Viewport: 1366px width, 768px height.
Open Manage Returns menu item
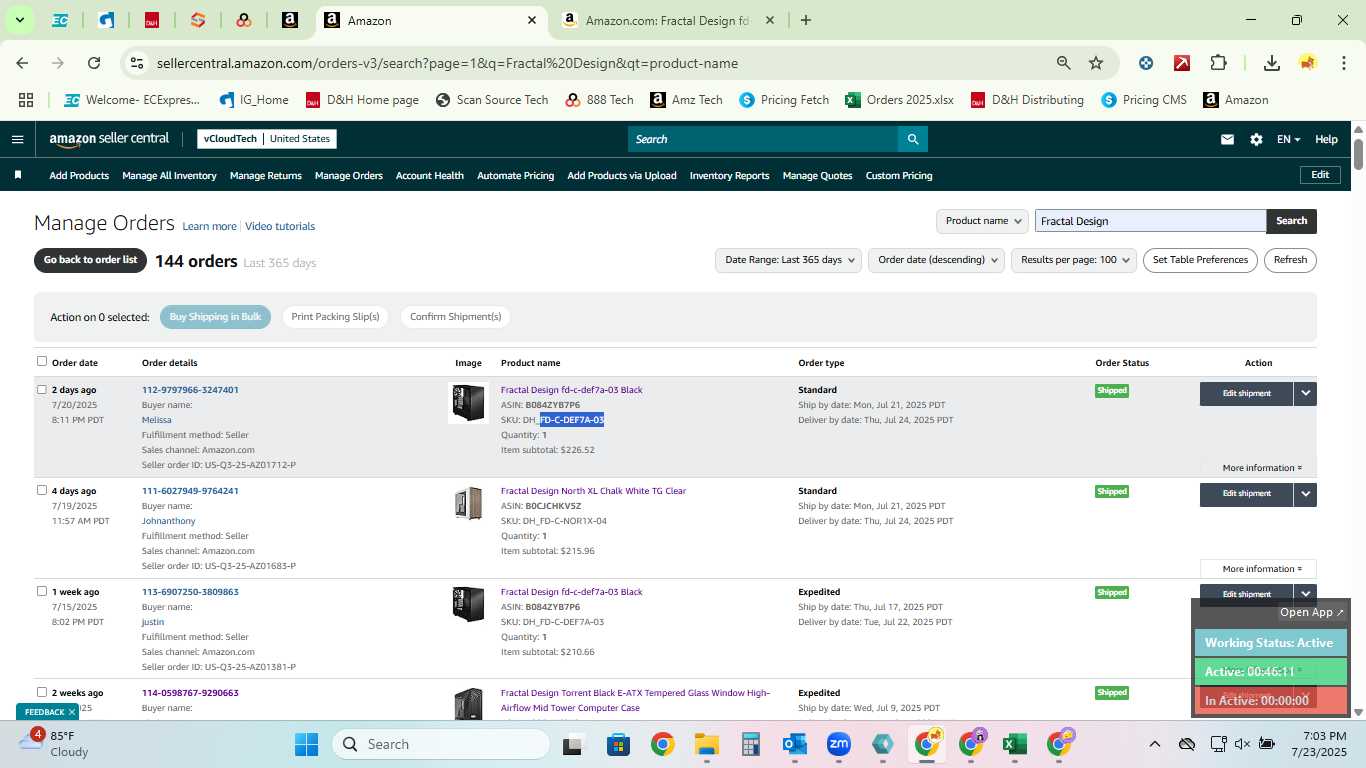coord(266,175)
